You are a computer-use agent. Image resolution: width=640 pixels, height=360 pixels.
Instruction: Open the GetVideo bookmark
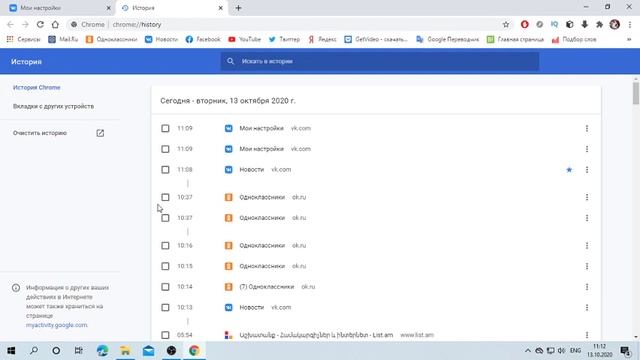tap(376, 39)
